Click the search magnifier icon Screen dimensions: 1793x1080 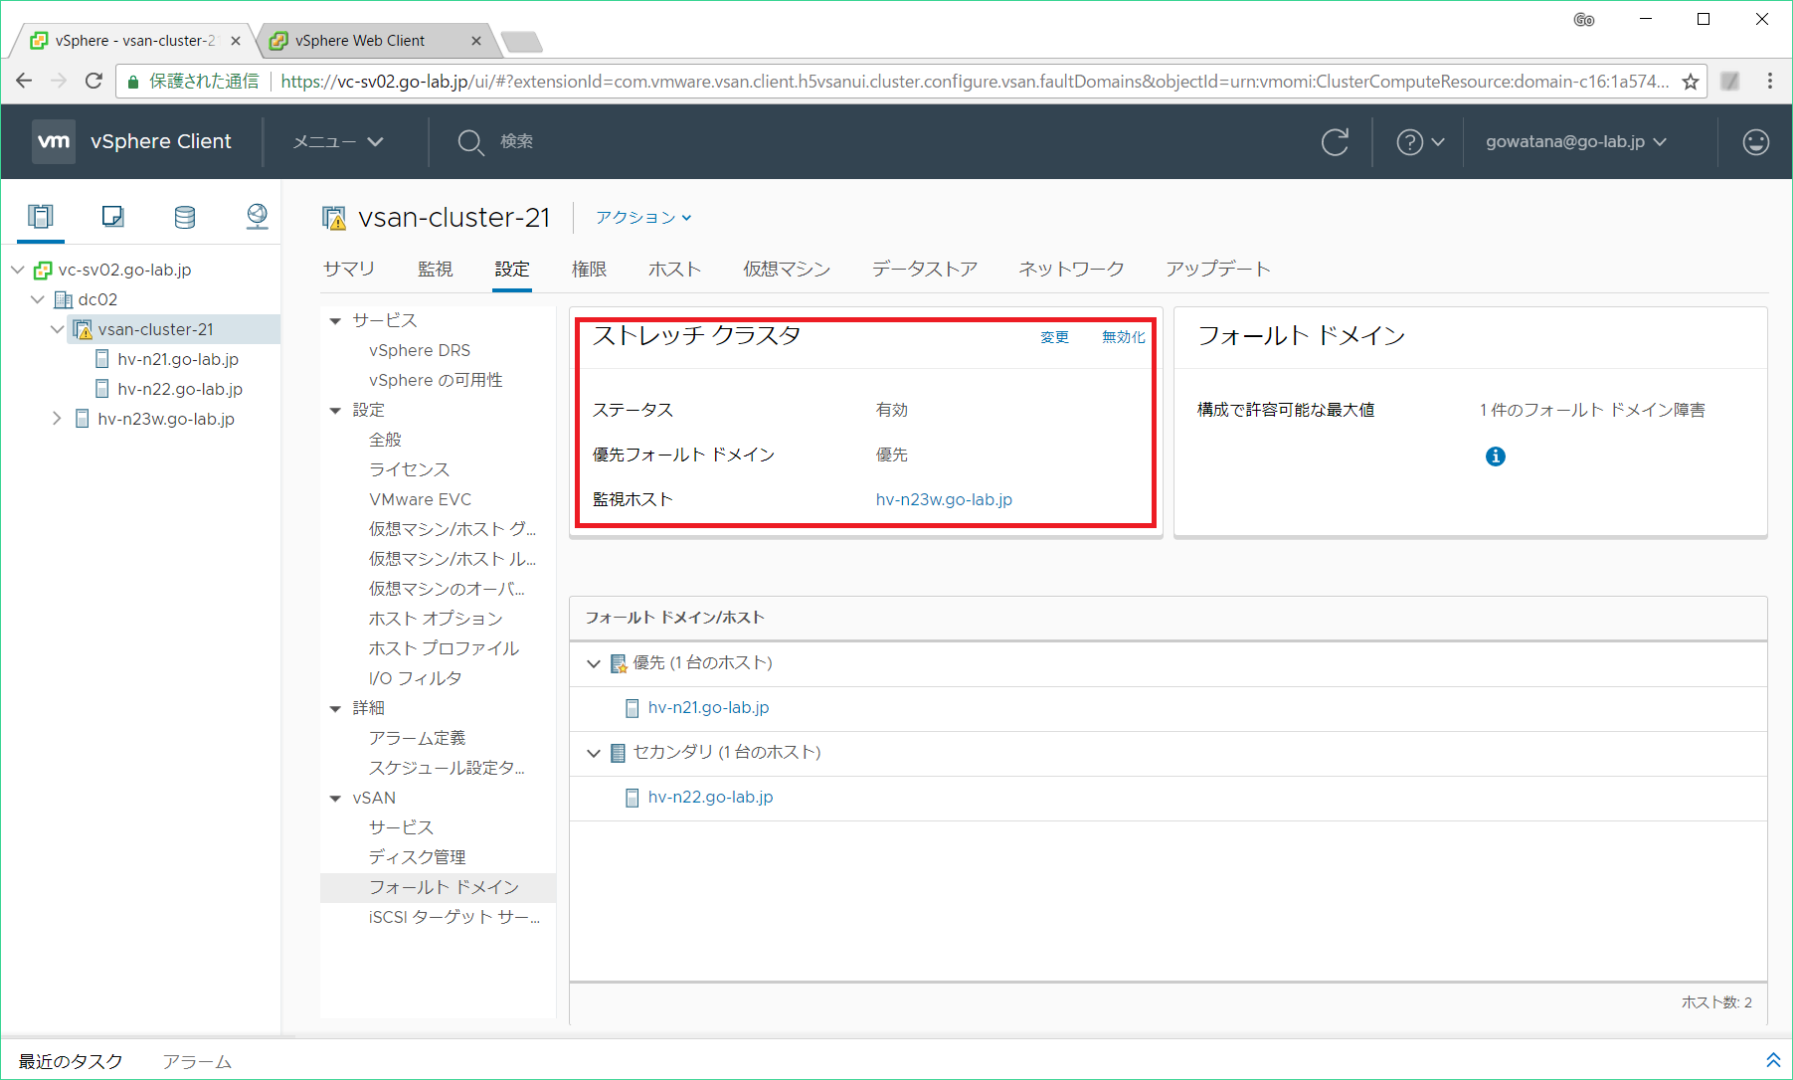pyautogui.click(x=470, y=142)
